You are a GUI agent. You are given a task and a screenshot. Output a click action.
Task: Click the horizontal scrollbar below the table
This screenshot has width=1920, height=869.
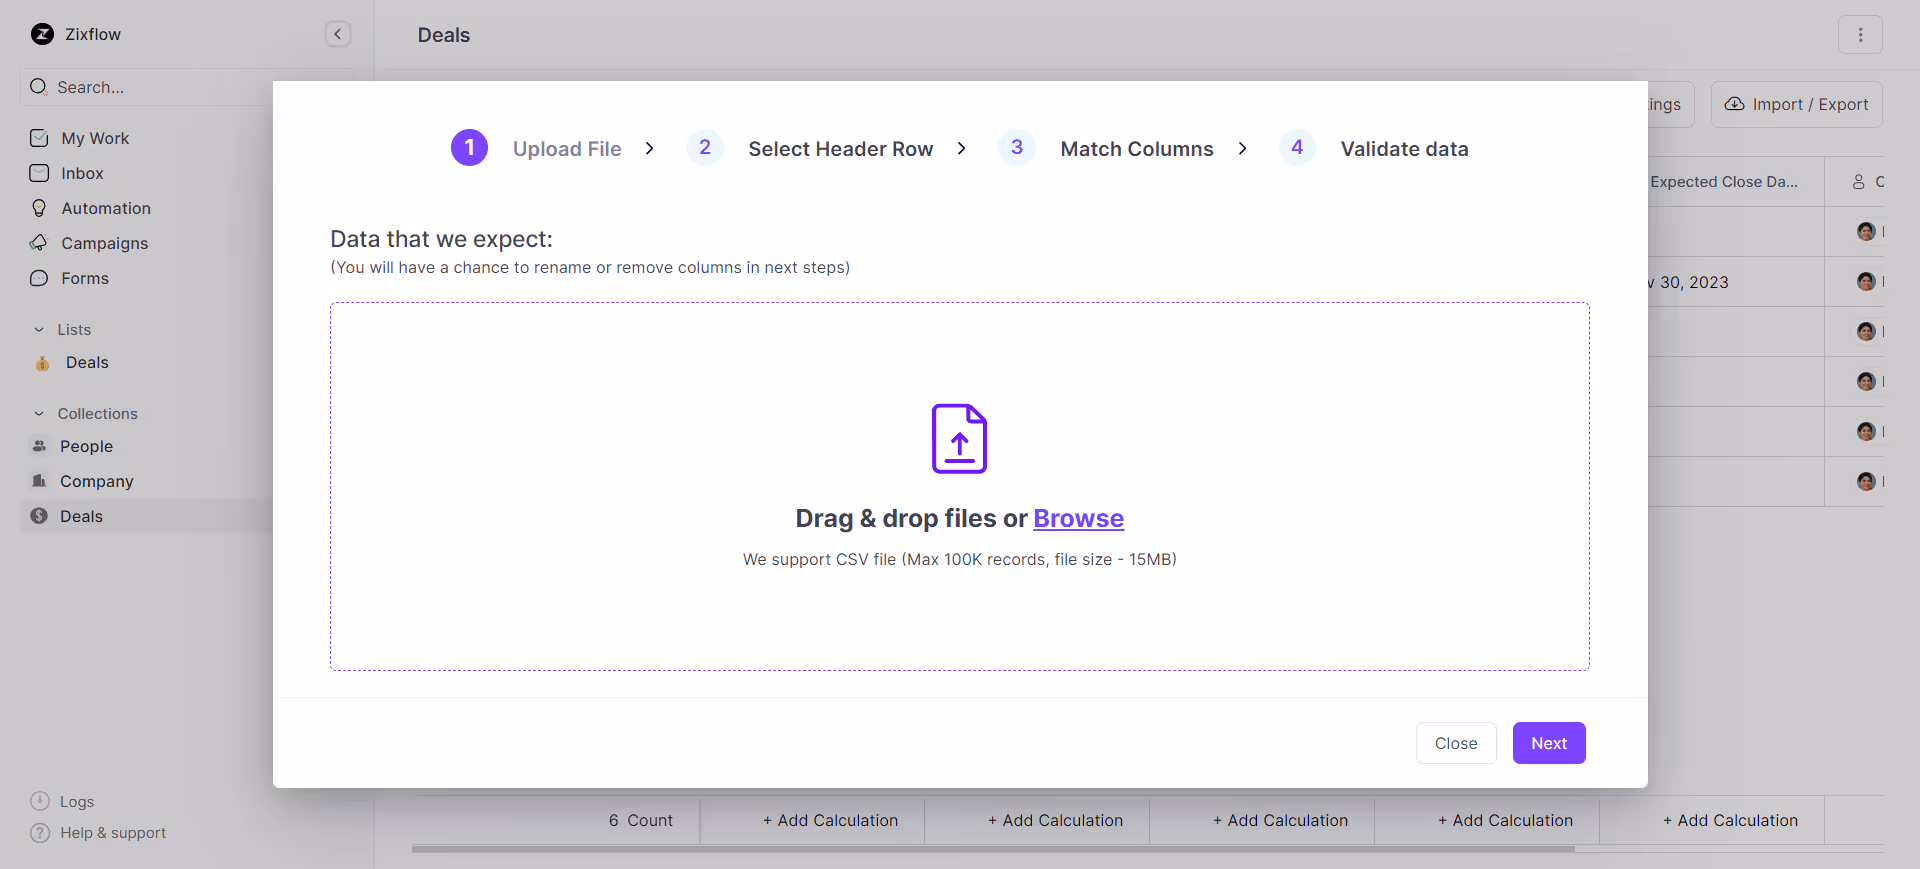pyautogui.click(x=993, y=849)
